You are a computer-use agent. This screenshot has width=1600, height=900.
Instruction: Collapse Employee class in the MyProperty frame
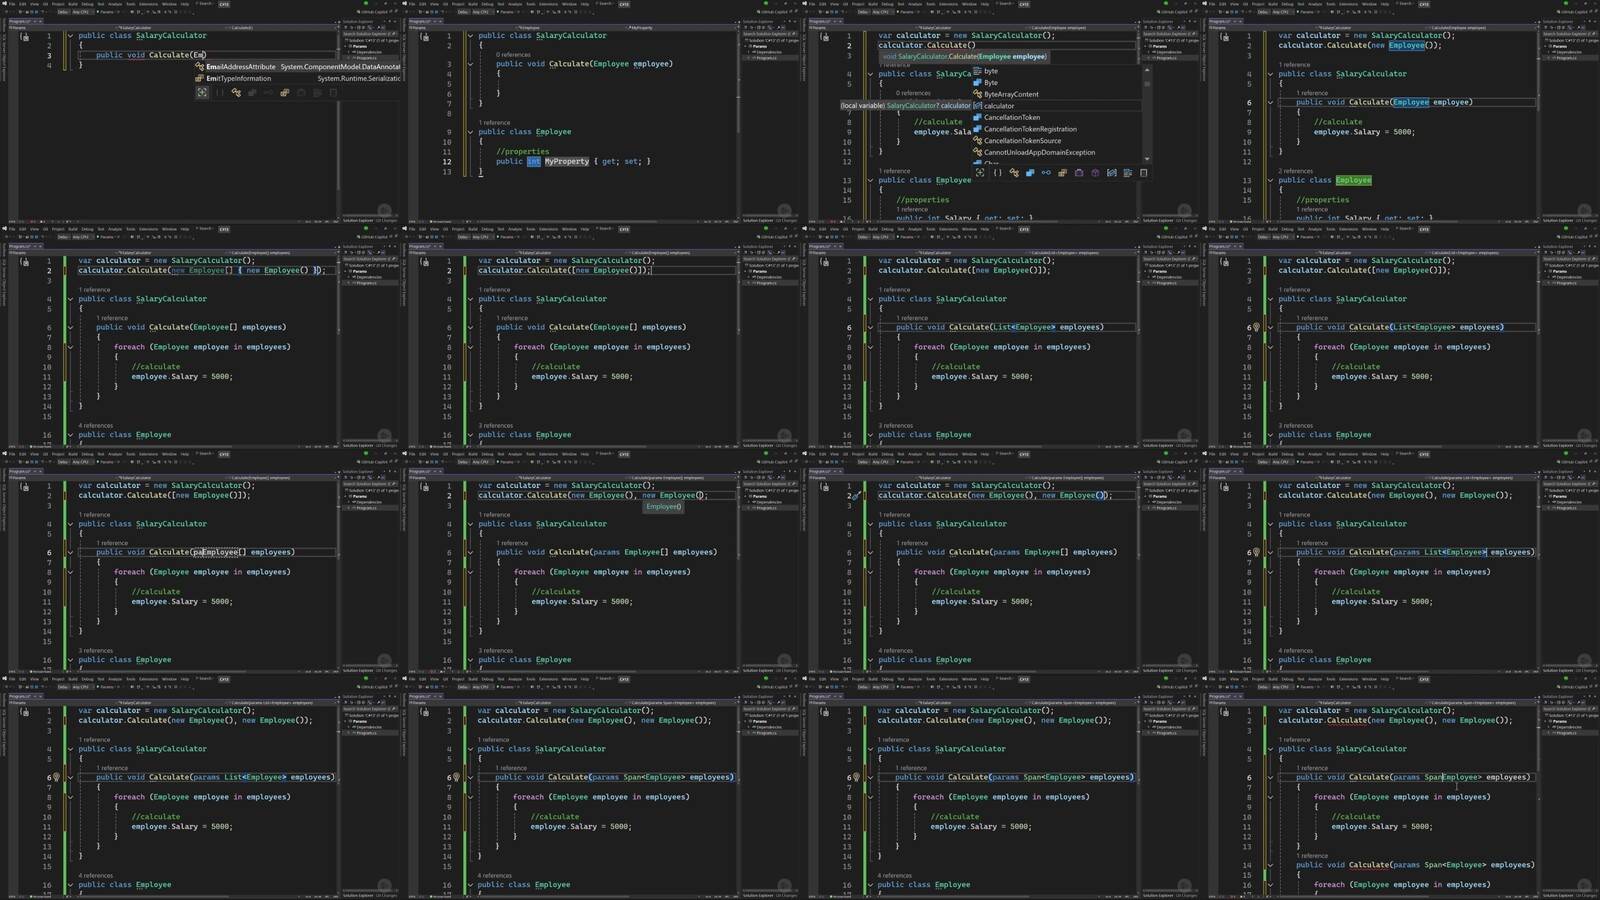(x=470, y=132)
